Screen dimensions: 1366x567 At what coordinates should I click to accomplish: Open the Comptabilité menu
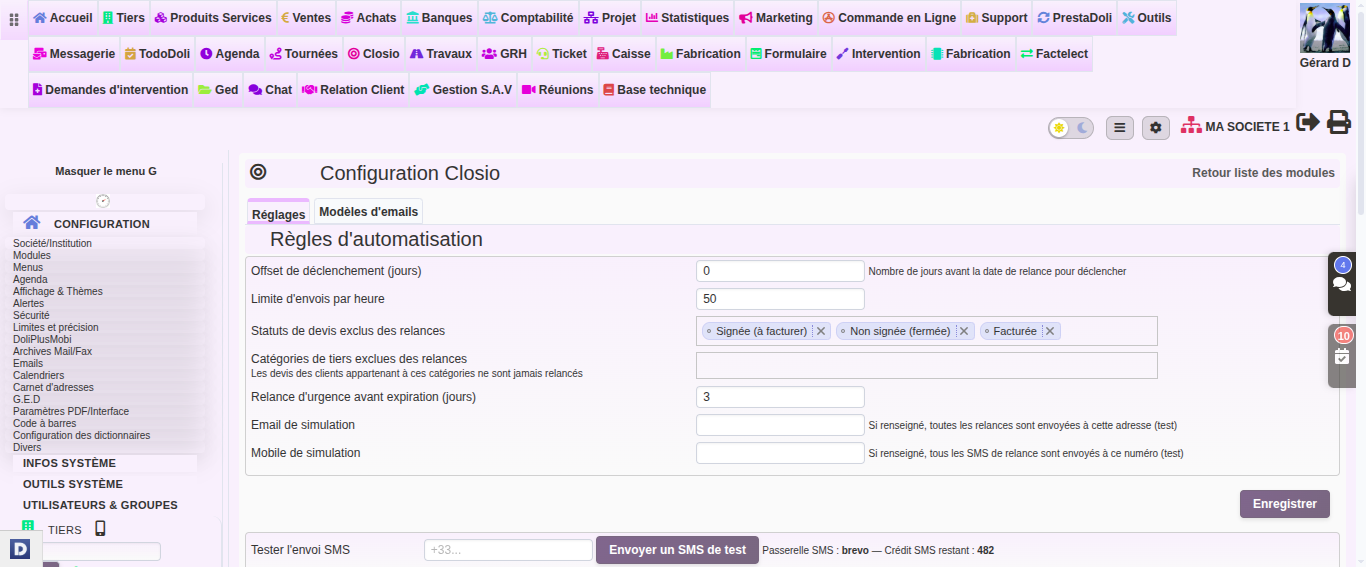point(528,18)
